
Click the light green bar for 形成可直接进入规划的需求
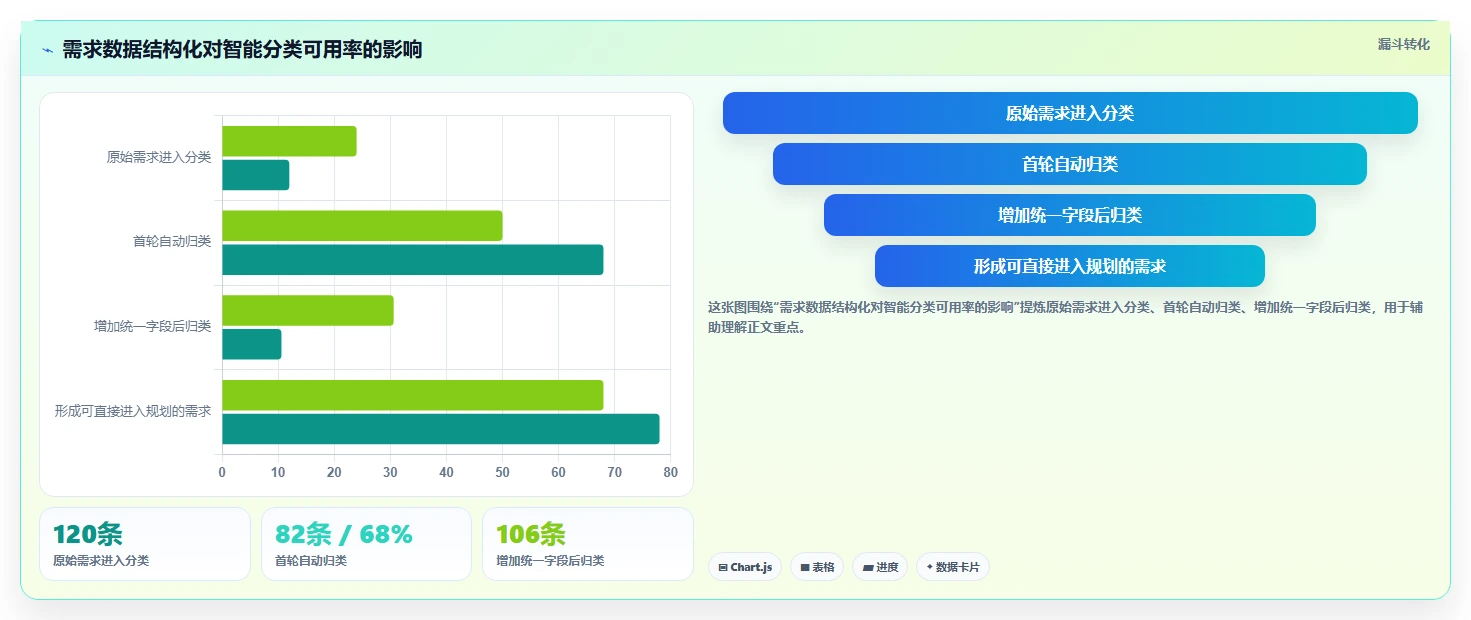413,395
